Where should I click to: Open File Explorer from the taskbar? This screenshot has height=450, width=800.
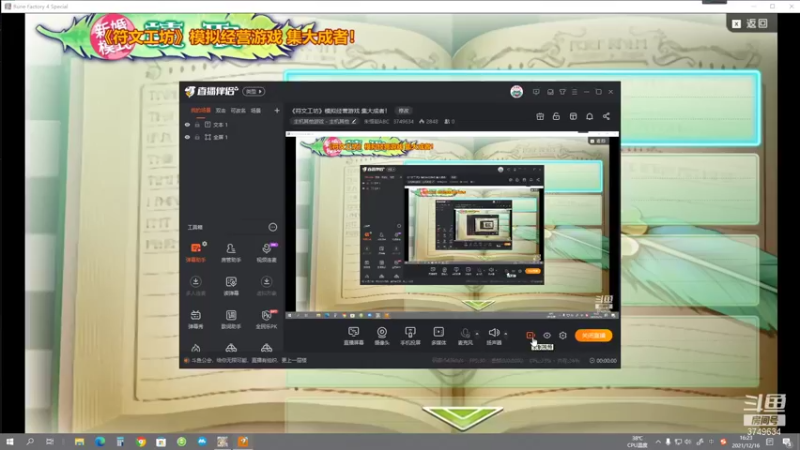coord(79,442)
